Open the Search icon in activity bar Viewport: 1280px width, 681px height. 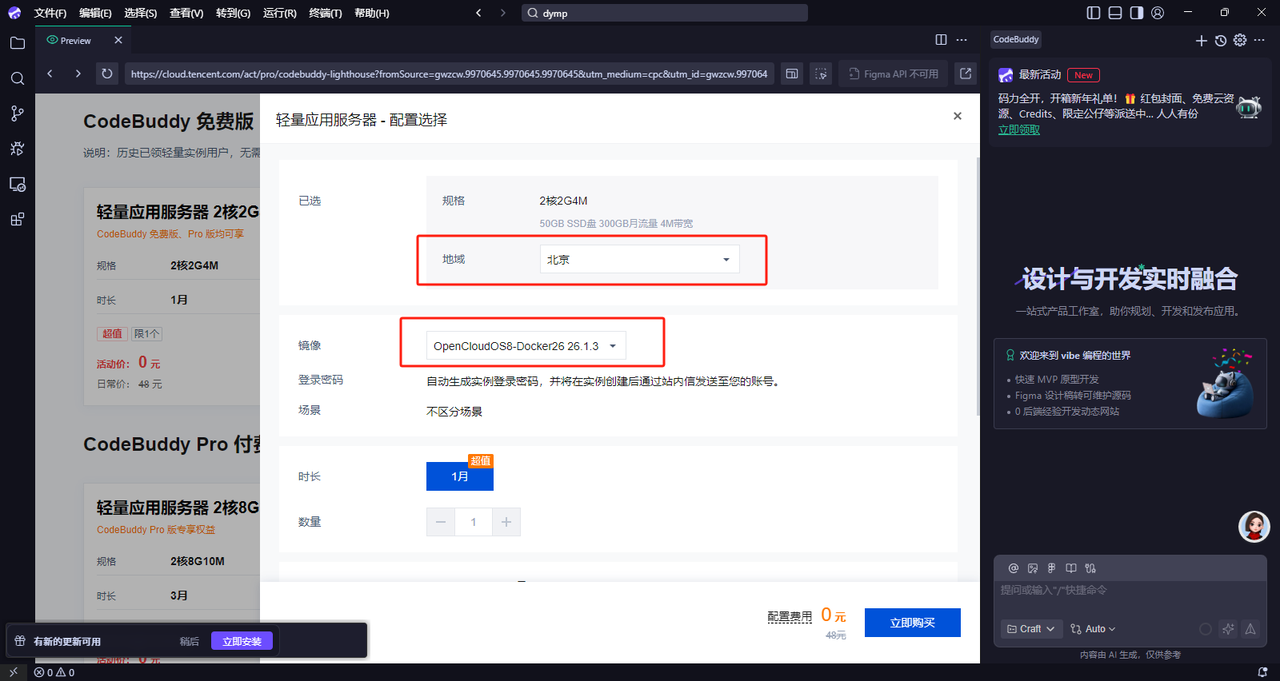click(17, 78)
